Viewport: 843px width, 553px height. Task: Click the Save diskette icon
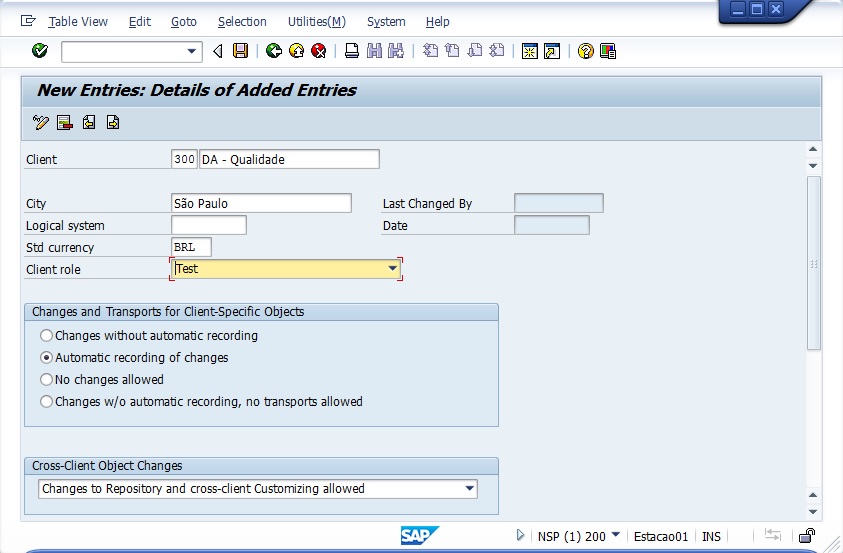point(240,51)
